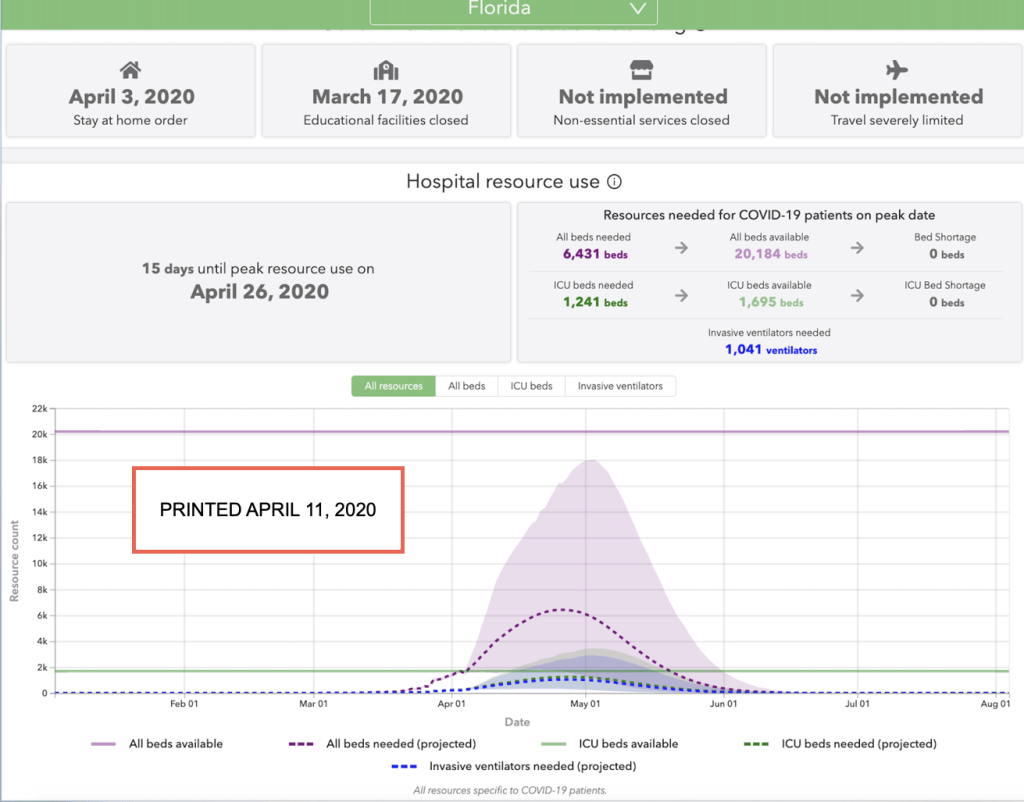
Task: Click arrow between All beds needed and available
Action: coord(681,248)
